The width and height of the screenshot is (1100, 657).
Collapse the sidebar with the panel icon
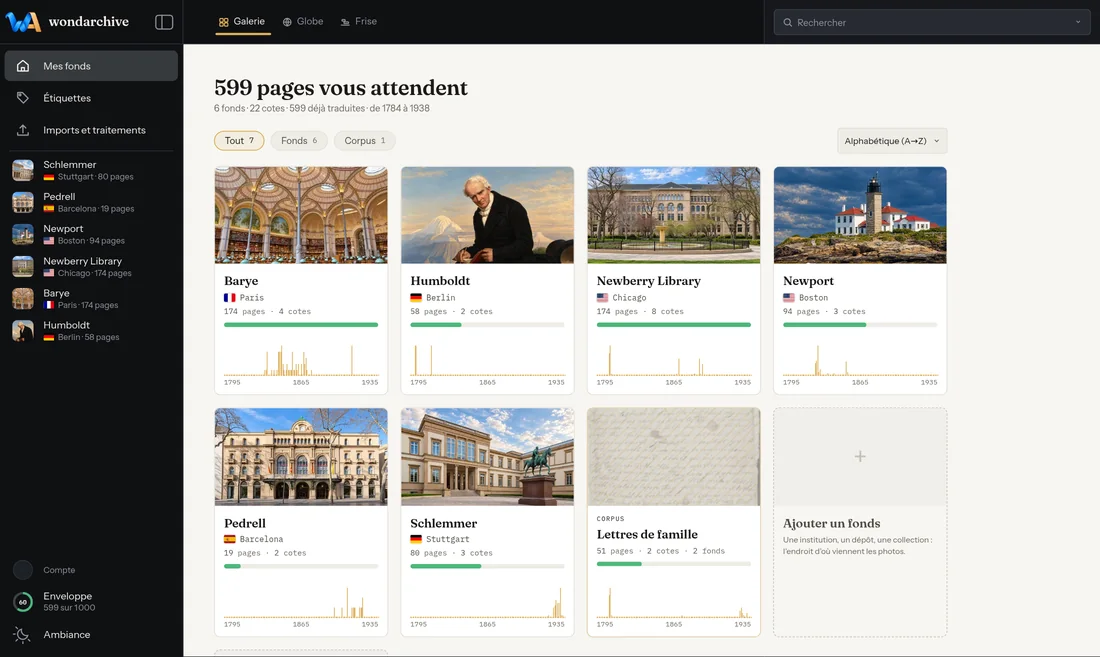[163, 22]
